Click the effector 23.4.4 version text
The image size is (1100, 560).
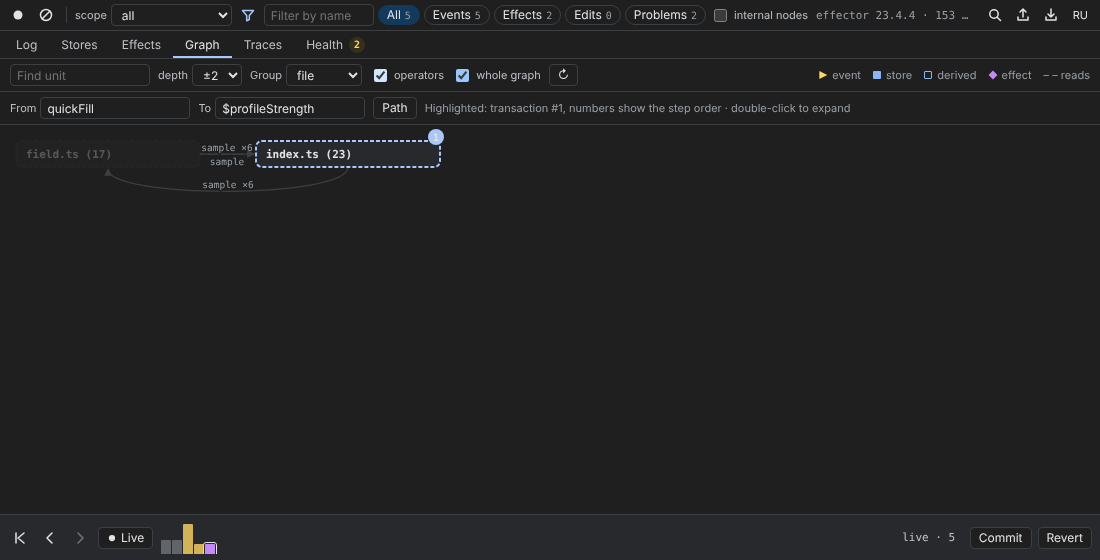click(x=892, y=15)
